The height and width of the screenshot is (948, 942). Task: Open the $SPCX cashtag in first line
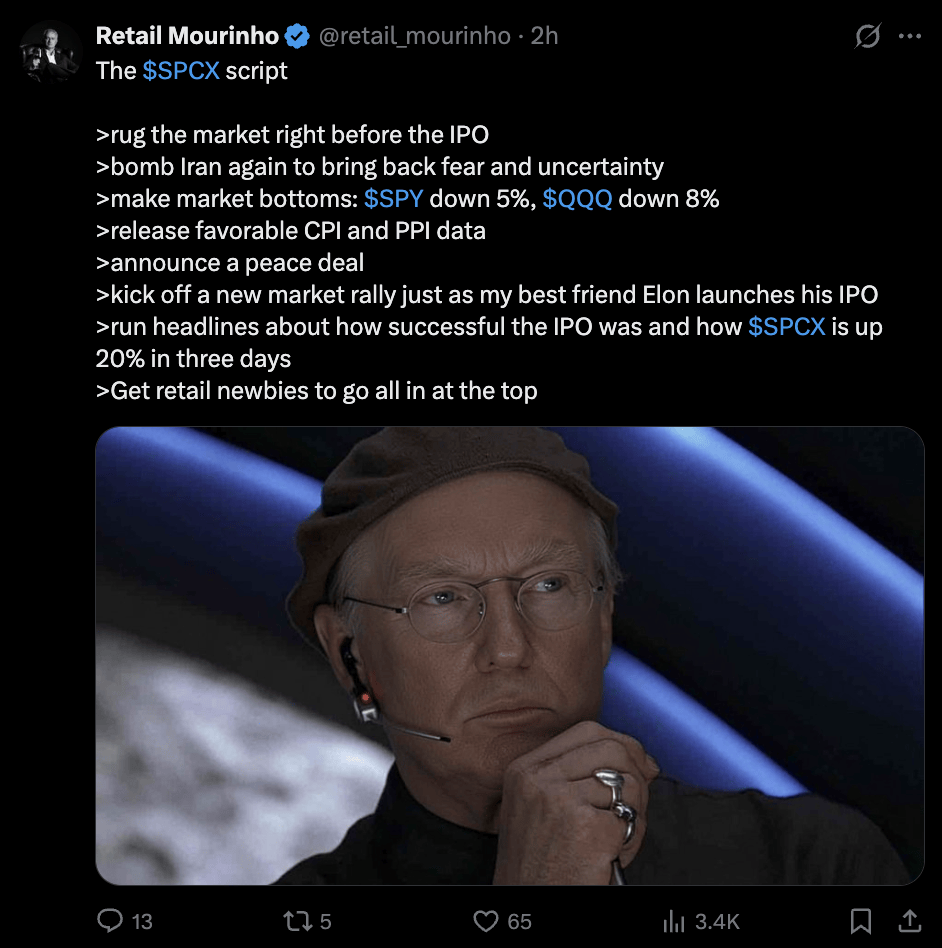tap(181, 71)
